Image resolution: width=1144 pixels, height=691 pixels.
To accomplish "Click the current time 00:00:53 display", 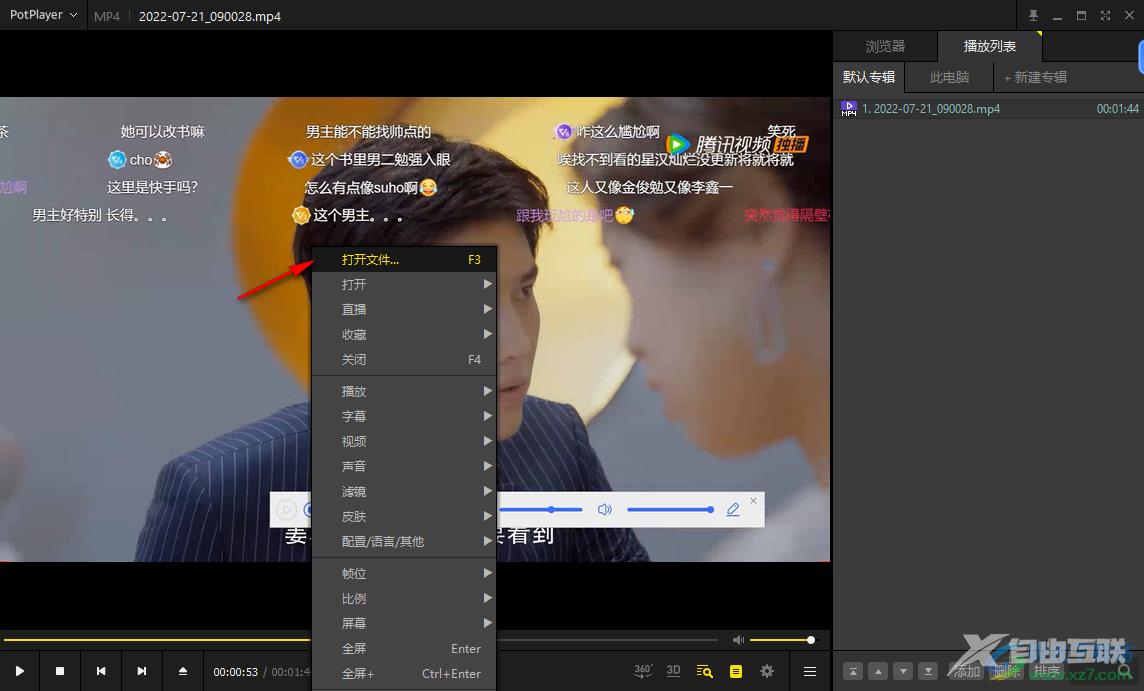I will (236, 671).
